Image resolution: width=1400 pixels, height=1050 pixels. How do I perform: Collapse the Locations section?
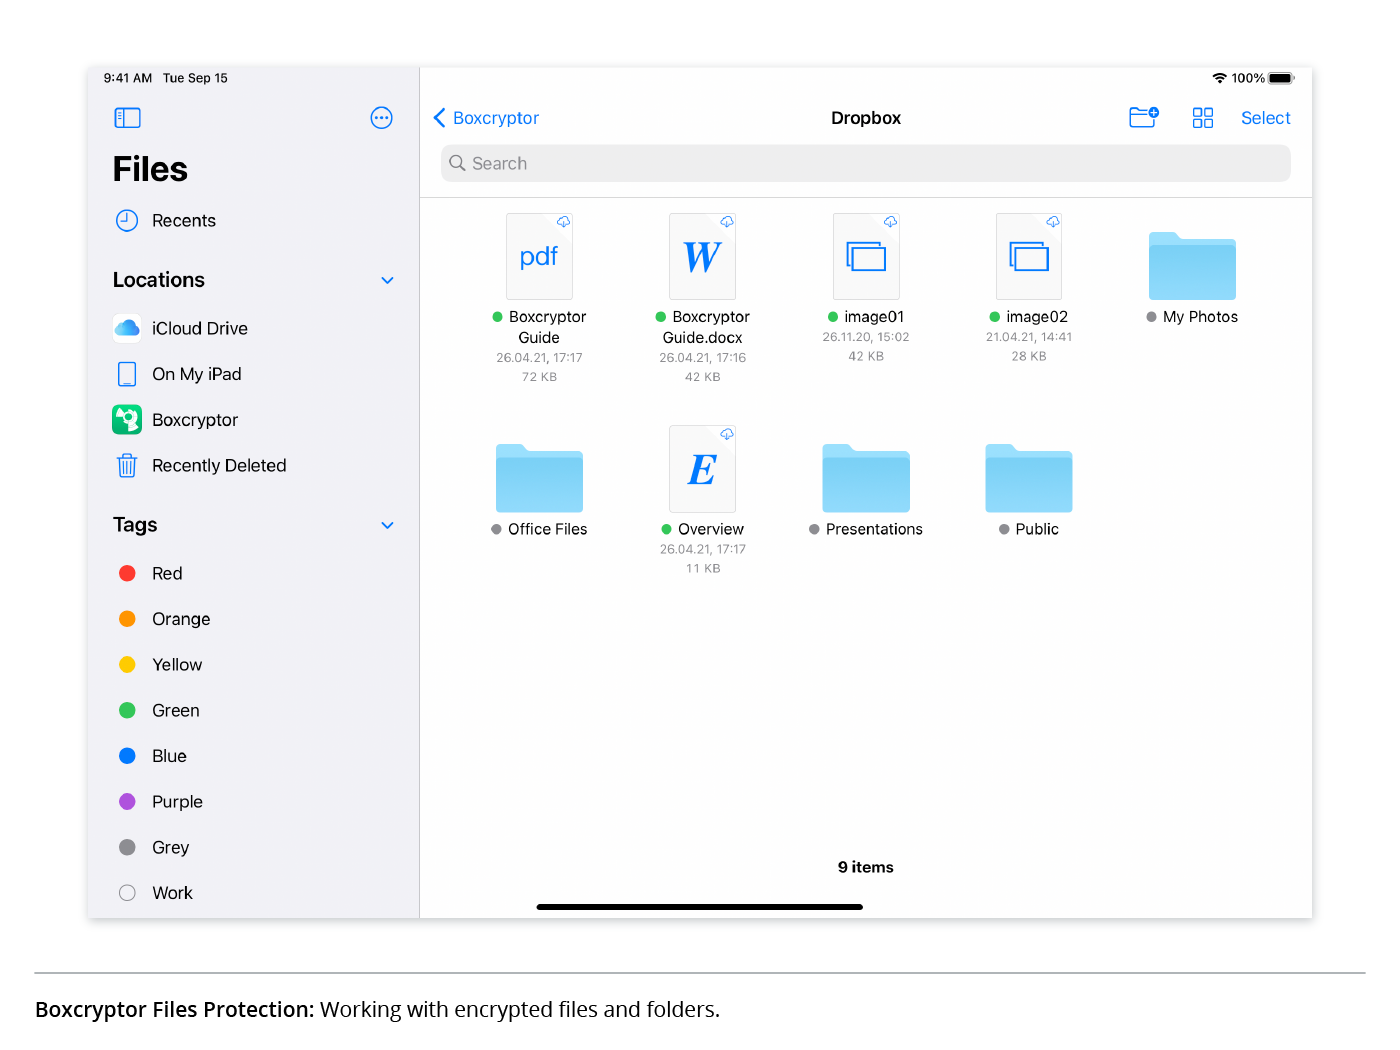[x=387, y=280]
